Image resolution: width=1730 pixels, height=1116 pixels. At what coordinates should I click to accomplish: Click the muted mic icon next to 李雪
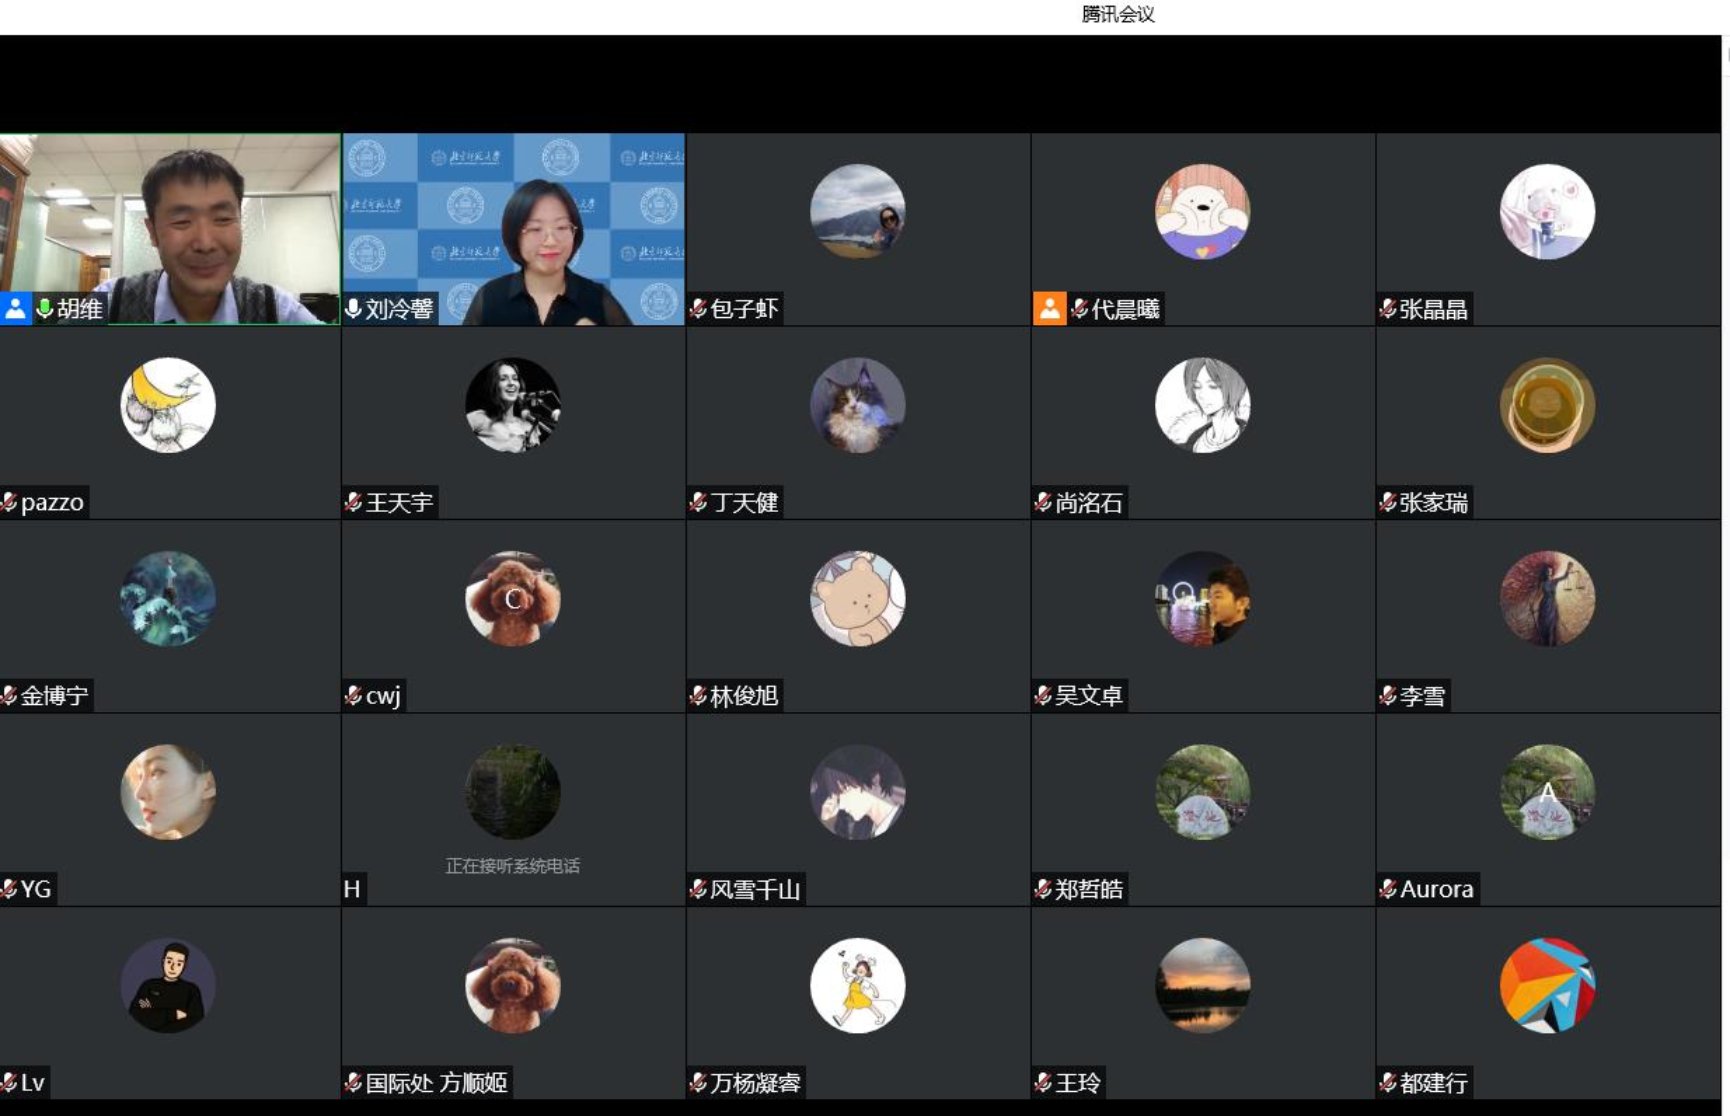(x=1388, y=696)
